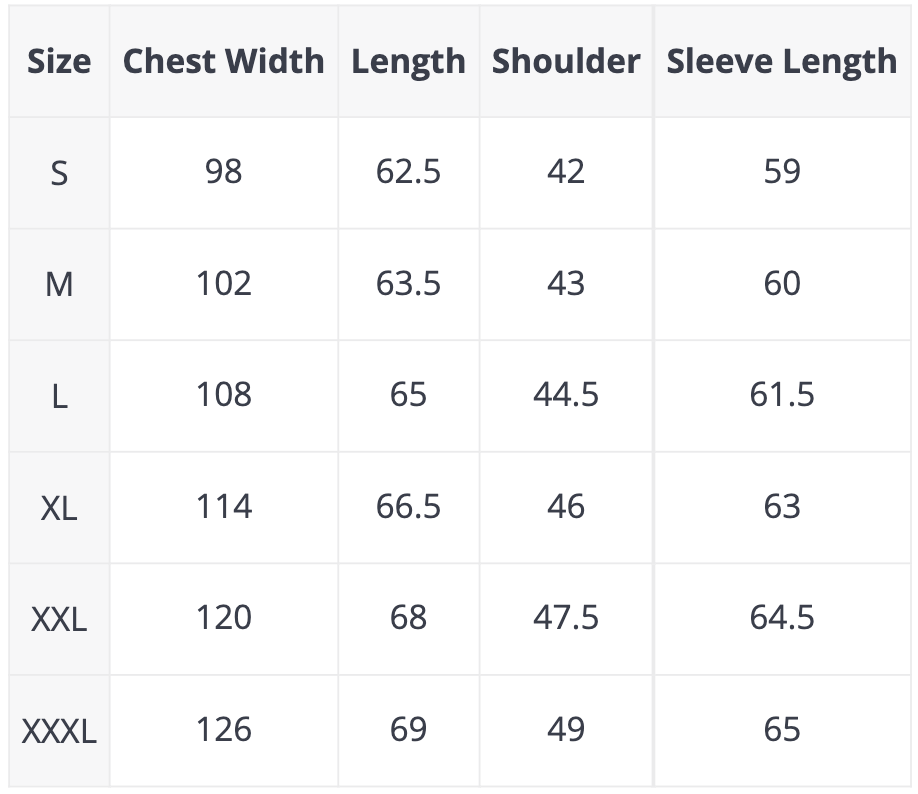Click the 63.5 length cell
This screenshot has width=918, height=794.
[408, 284]
